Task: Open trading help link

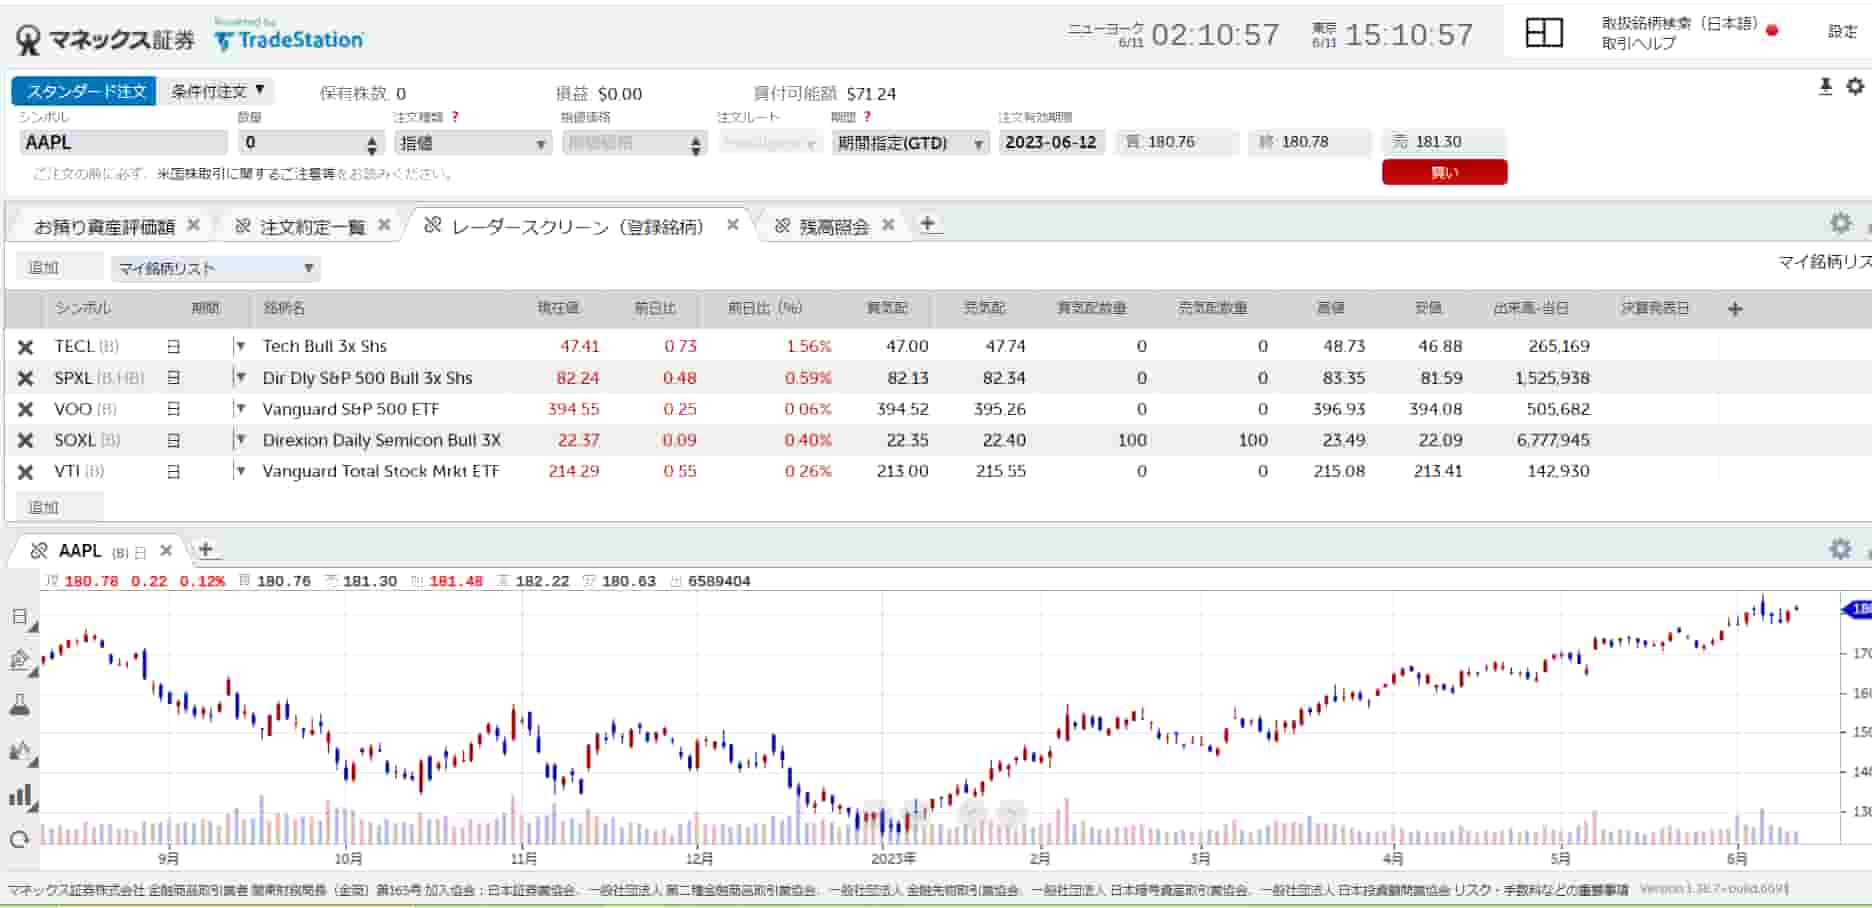Action: pyautogui.click(x=1638, y=43)
